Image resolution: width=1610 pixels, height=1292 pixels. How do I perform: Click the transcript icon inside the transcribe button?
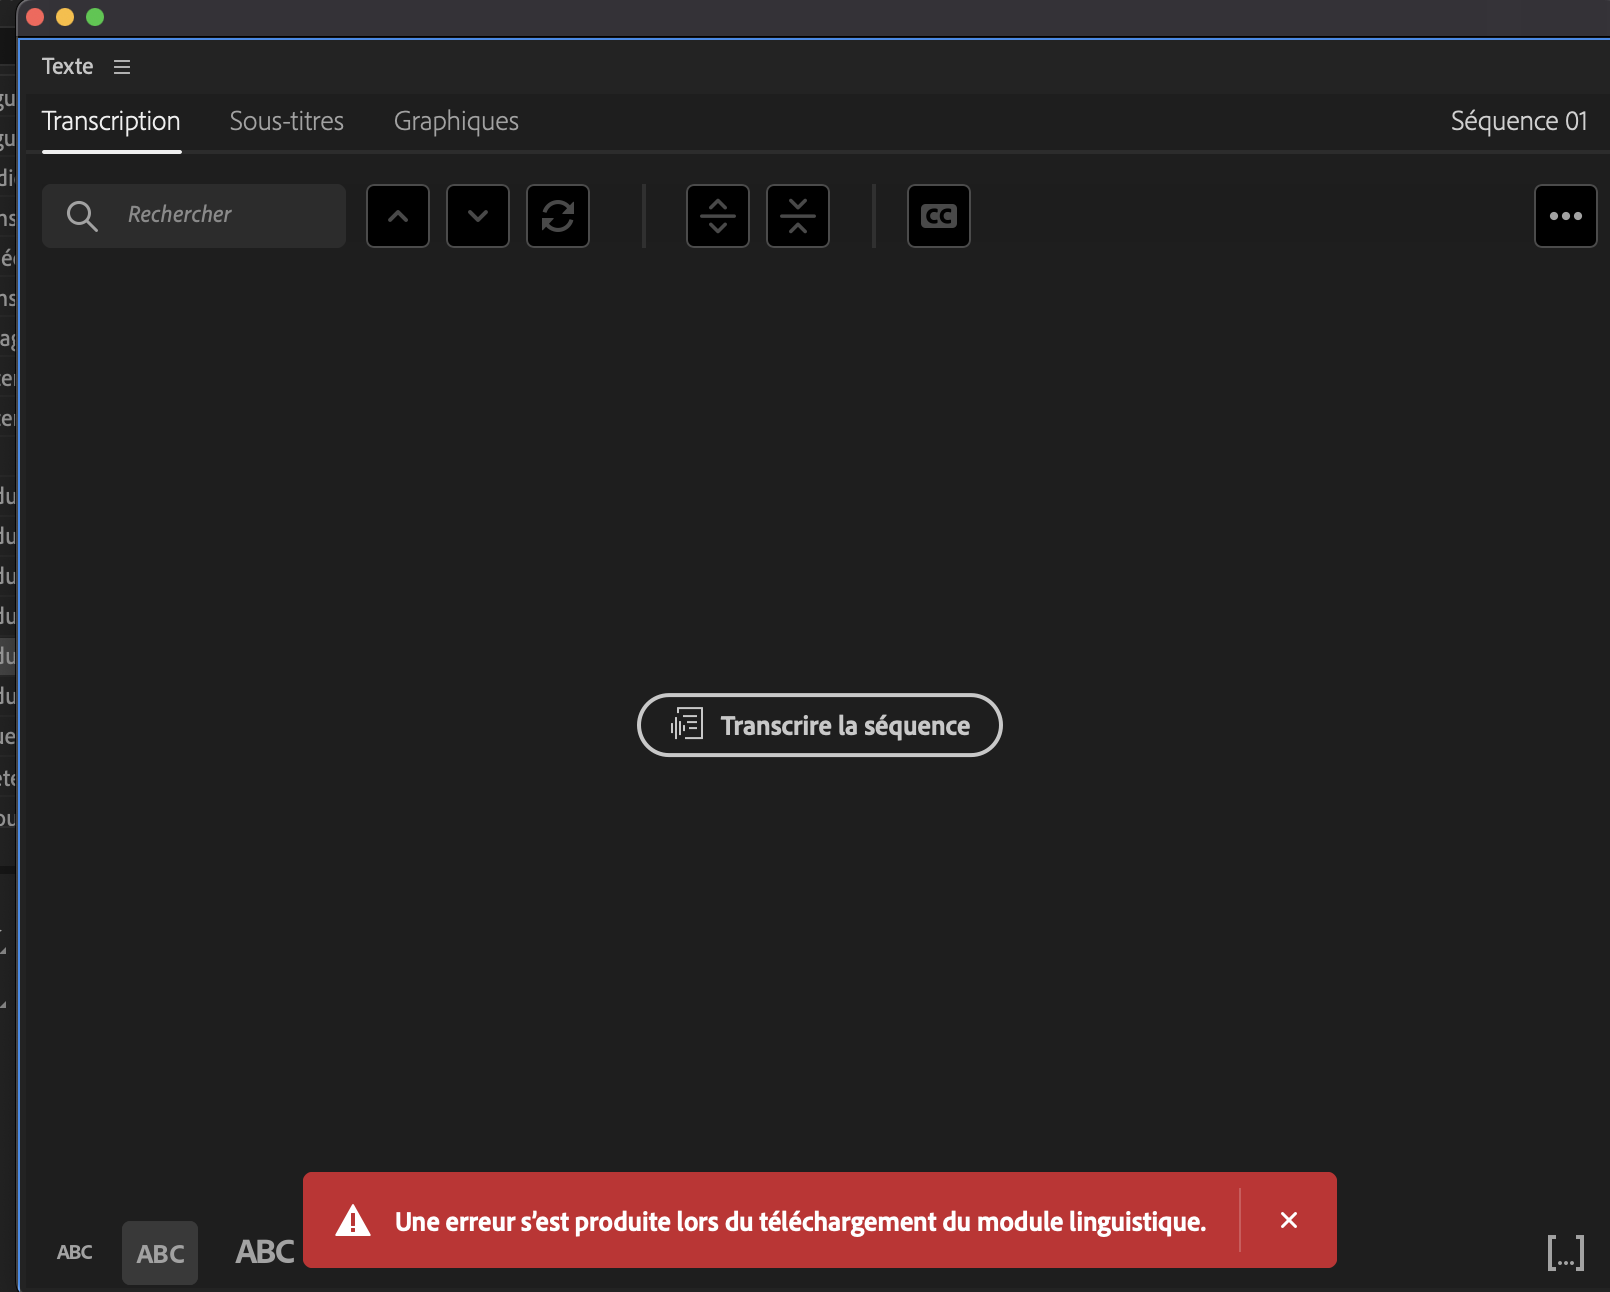pyautogui.click(x=686, y=725)
